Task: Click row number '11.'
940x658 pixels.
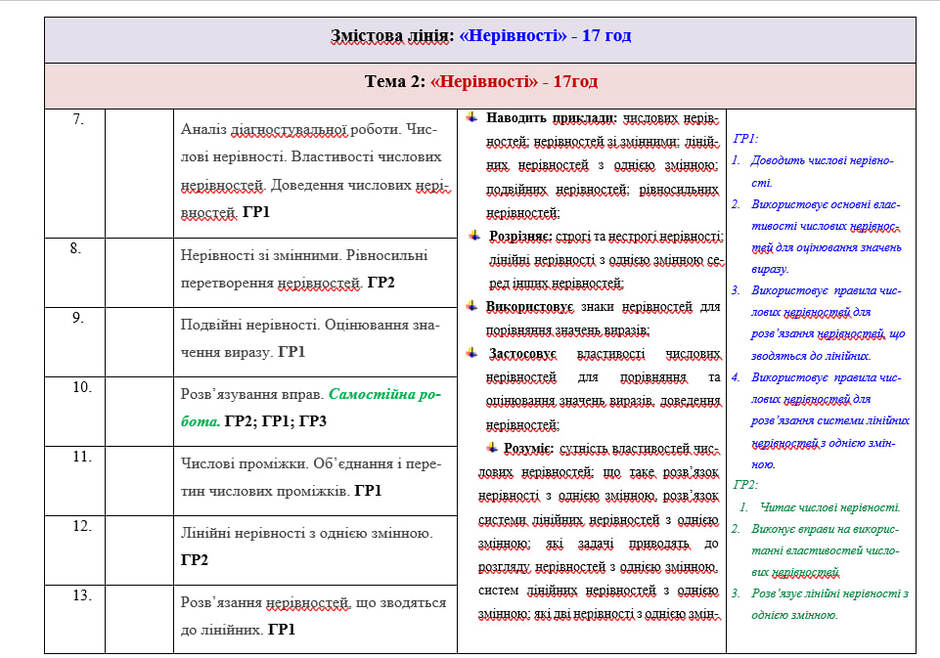Action: coord(82,457)
